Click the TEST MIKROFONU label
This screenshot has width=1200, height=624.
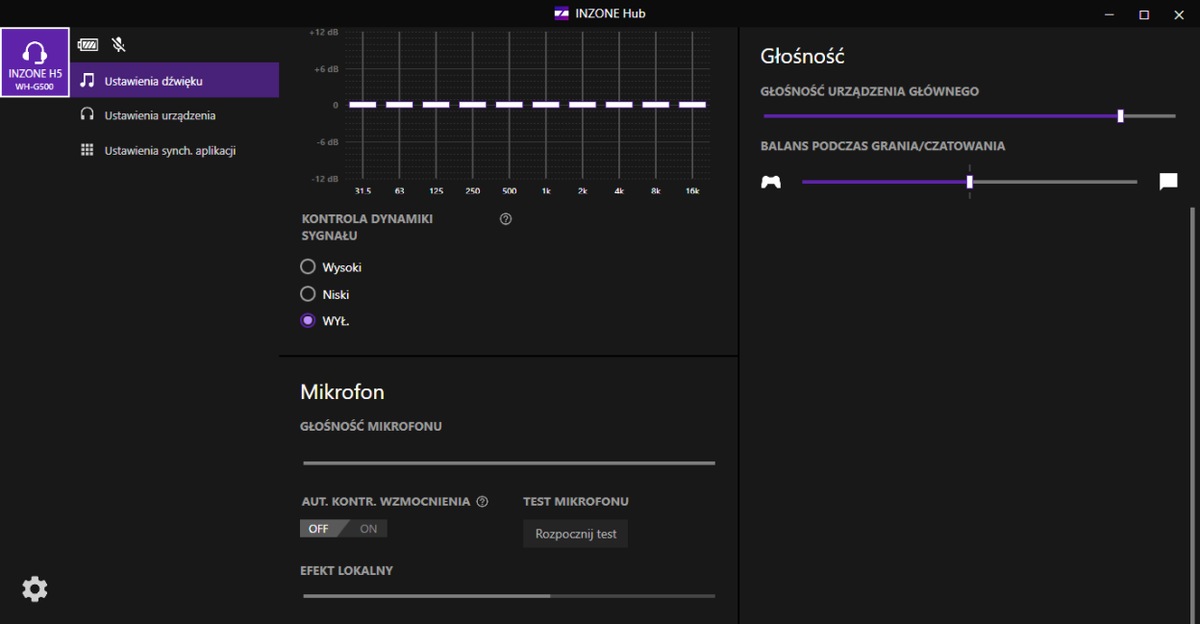pos(576,502)
